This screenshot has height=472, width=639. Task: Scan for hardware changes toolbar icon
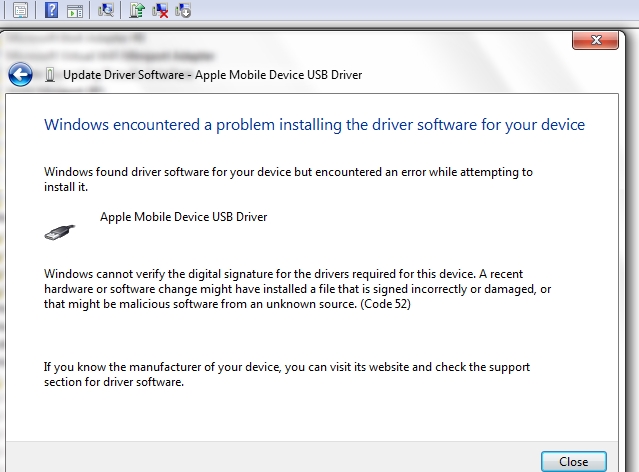[106, 10]
